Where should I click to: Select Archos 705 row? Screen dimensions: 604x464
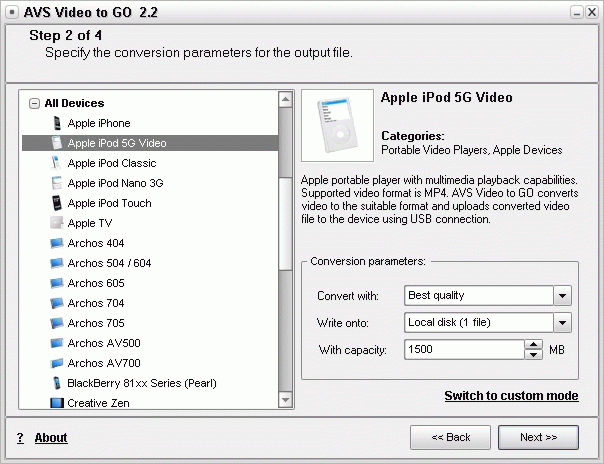tap(150, 323)
